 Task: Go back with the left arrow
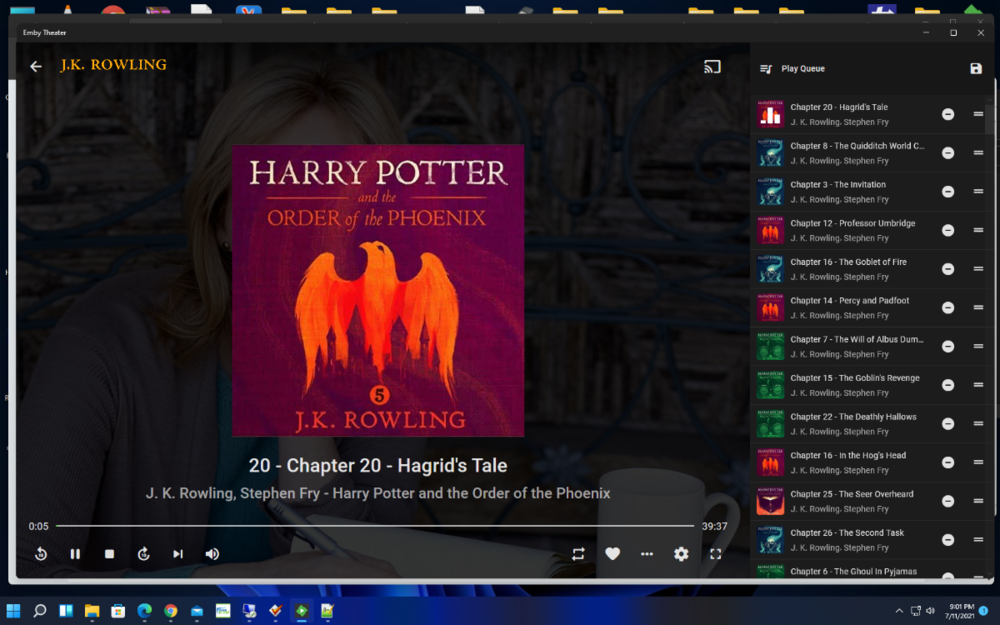point(36,66)
